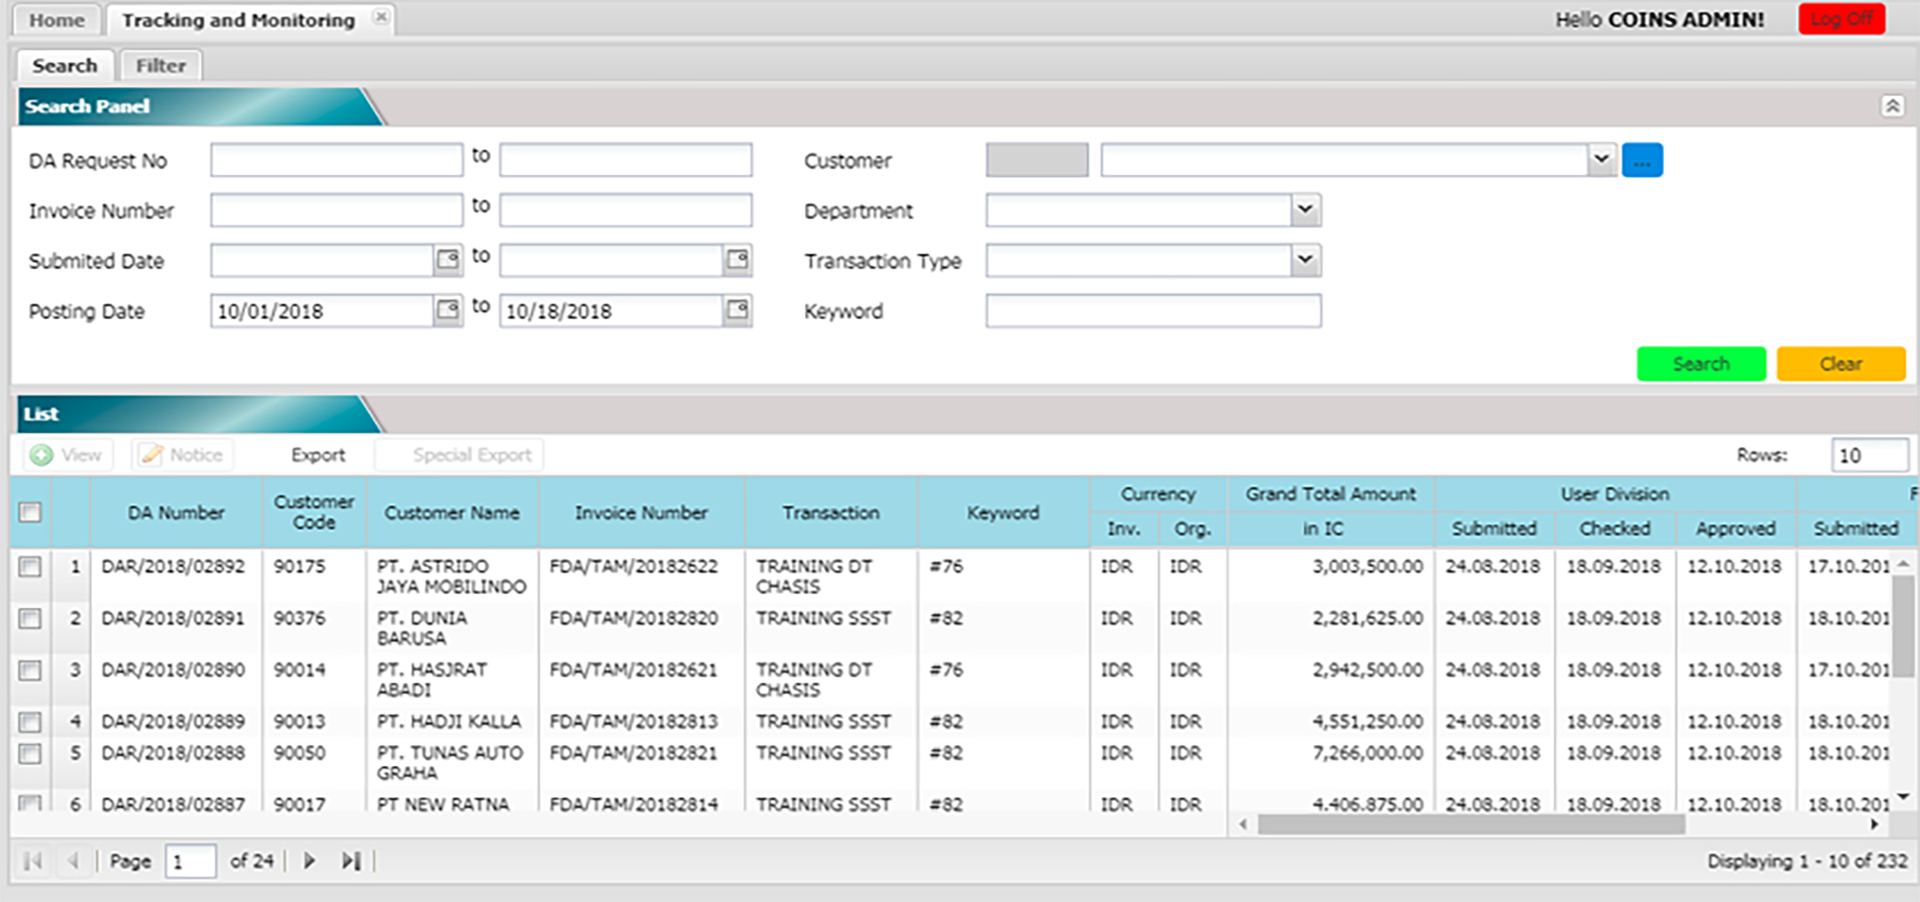This screenshot has height=902, width=1920.
Task: Click the horizontal scrollbar under the table
Action: 1470,825
